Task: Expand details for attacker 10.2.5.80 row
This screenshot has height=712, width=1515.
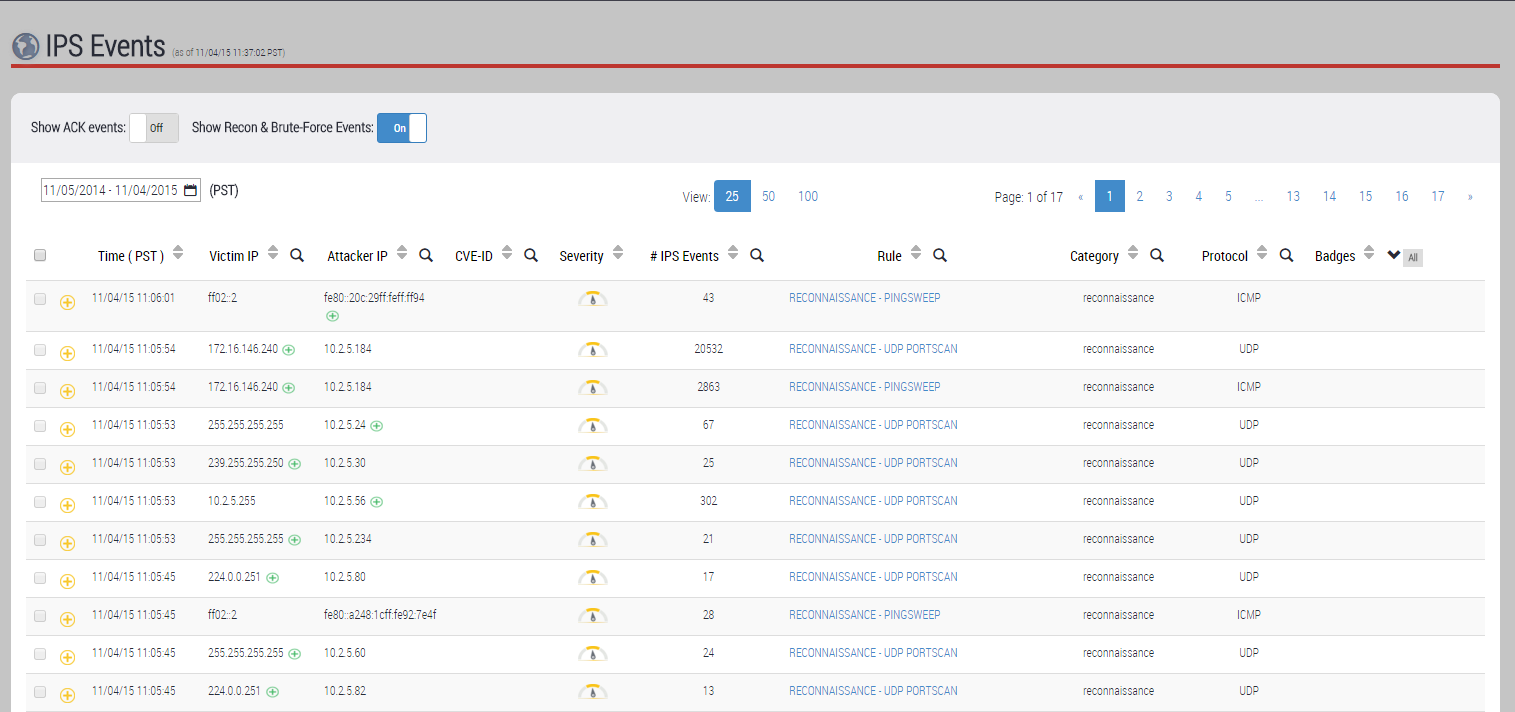Action: [x=68, y=581]
